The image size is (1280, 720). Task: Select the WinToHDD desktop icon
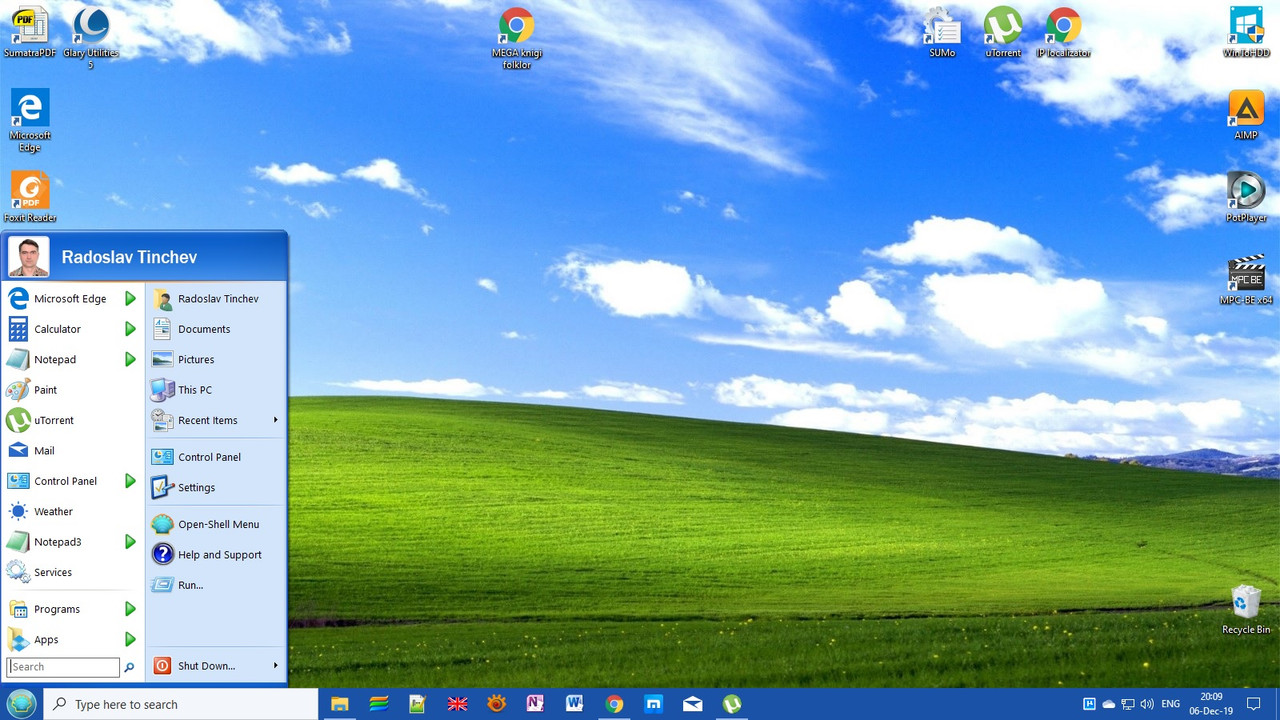(x=1246, y=32)
